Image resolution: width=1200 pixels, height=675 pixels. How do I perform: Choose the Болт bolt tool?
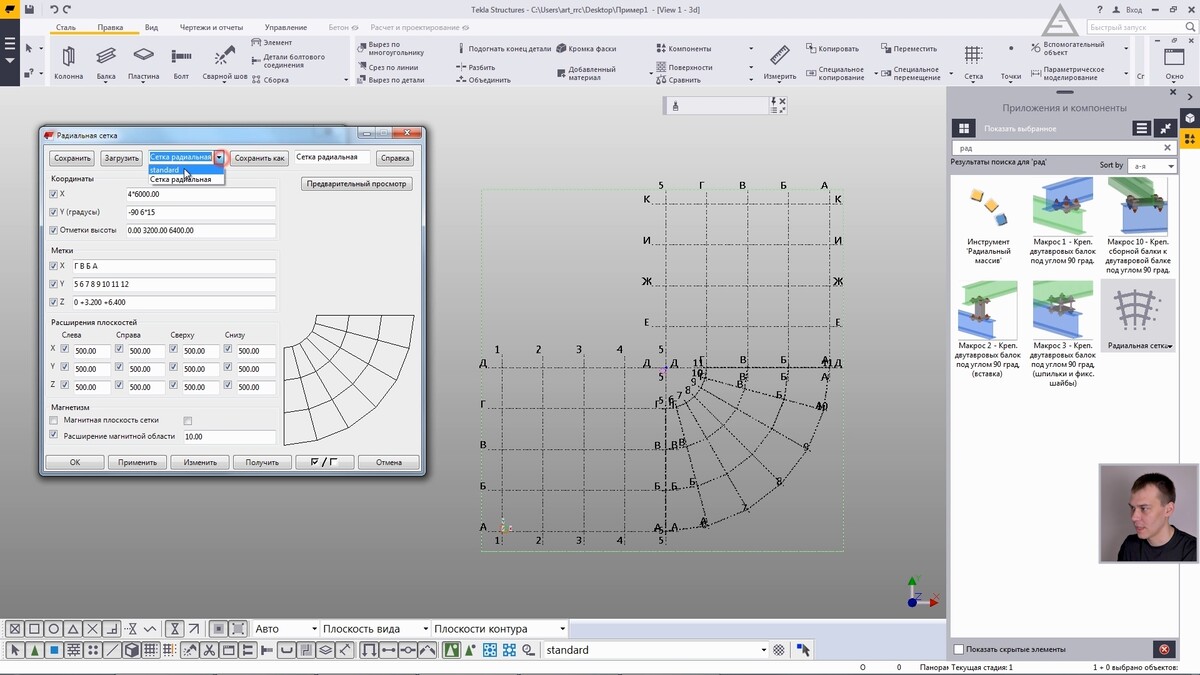coord(181,58)
